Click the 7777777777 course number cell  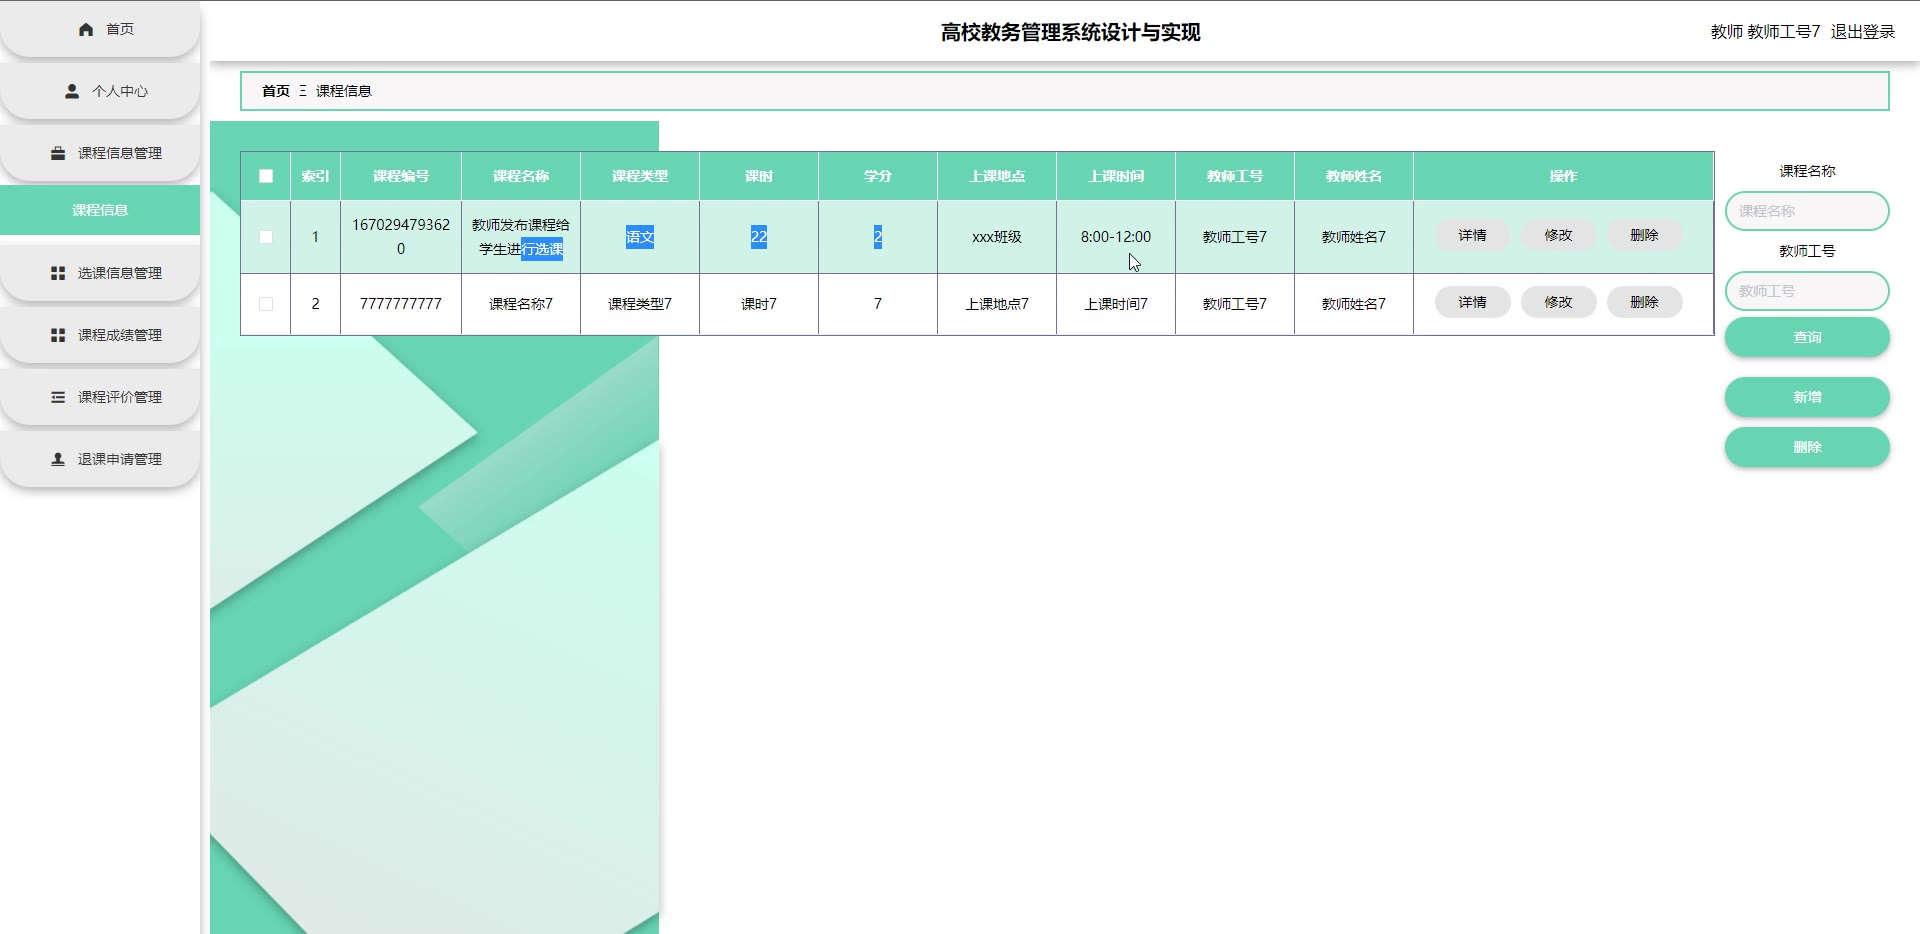pyautogui.click(x=401, y=304)
